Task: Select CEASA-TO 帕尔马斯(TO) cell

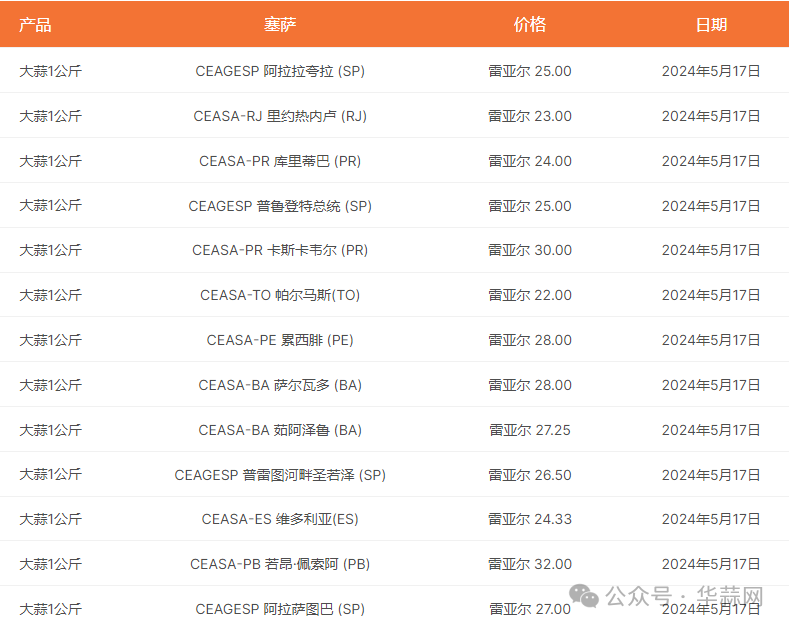Action: pyautogui.click(x=280, y=295)
